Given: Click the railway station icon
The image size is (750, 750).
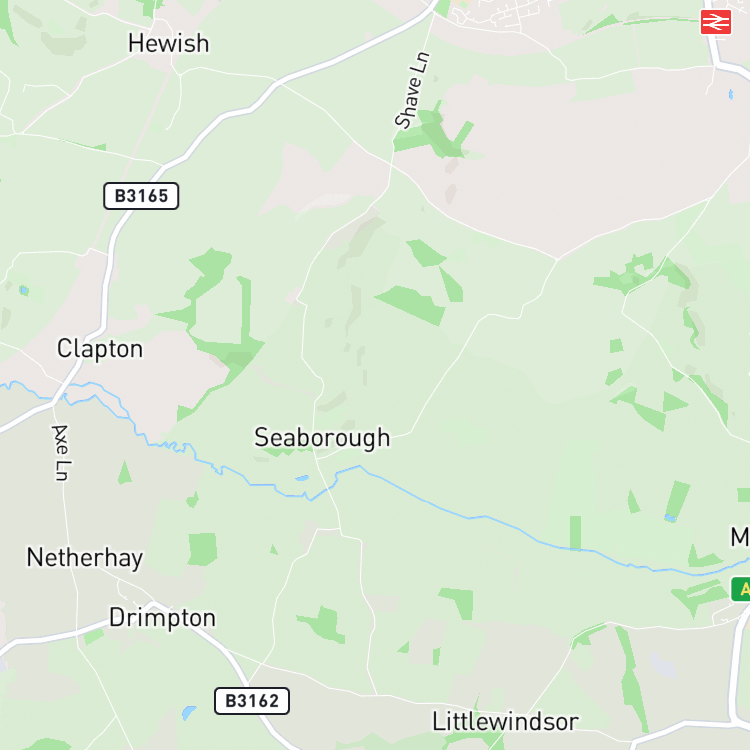Looking at the screenshot, I should [716, 22].
